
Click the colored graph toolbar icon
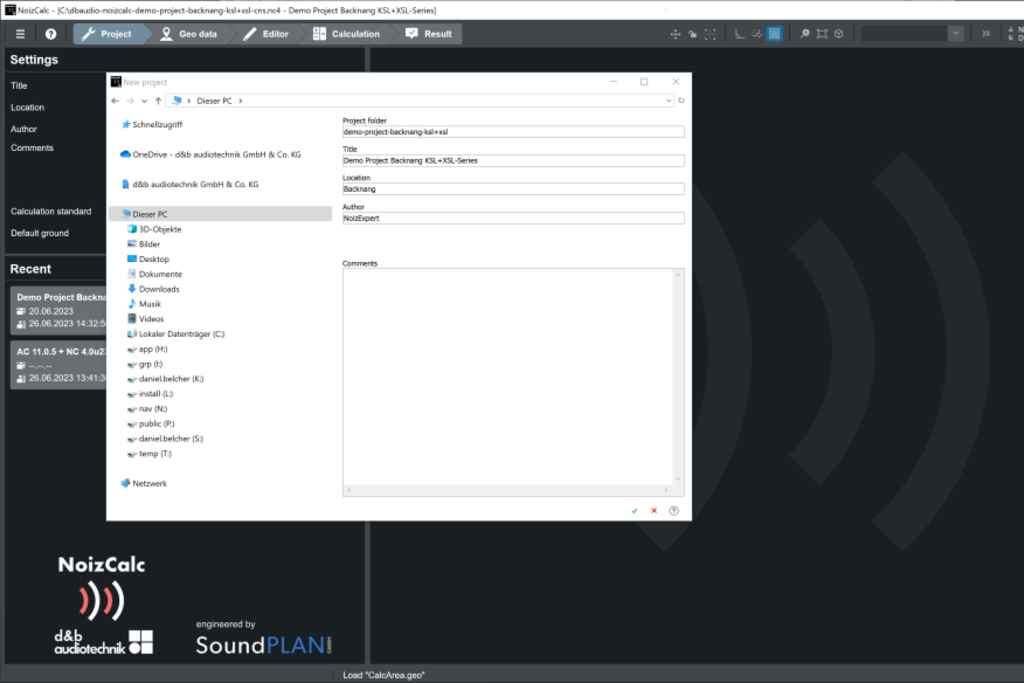pyautogui.click(x=756, y=34)
